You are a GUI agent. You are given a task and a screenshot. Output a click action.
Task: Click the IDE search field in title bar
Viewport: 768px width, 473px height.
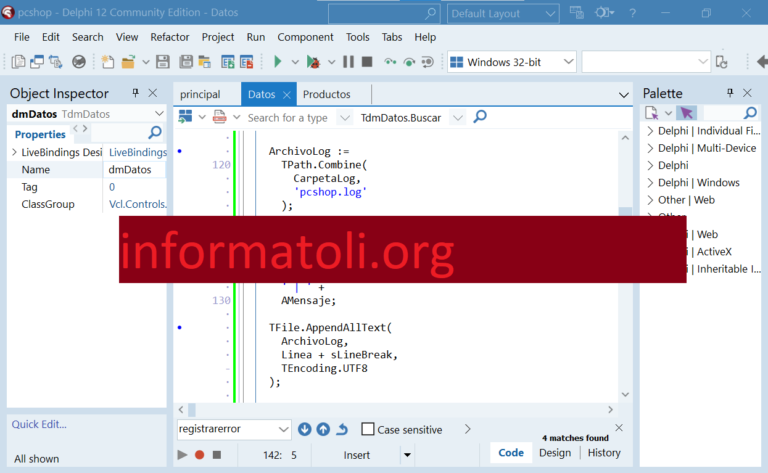tap(383, 14)
